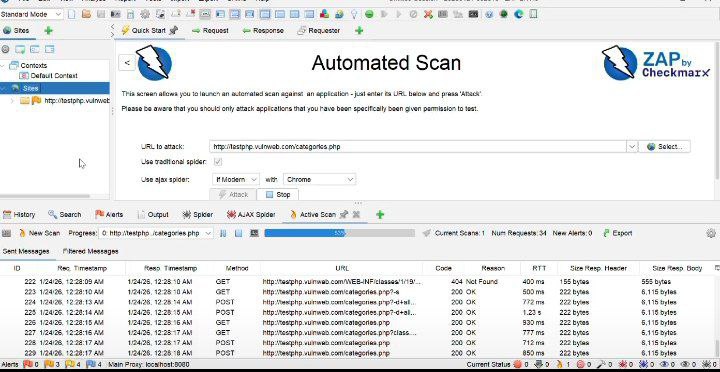Click the stop icon beside the progress selector

[x=238, y=233]
